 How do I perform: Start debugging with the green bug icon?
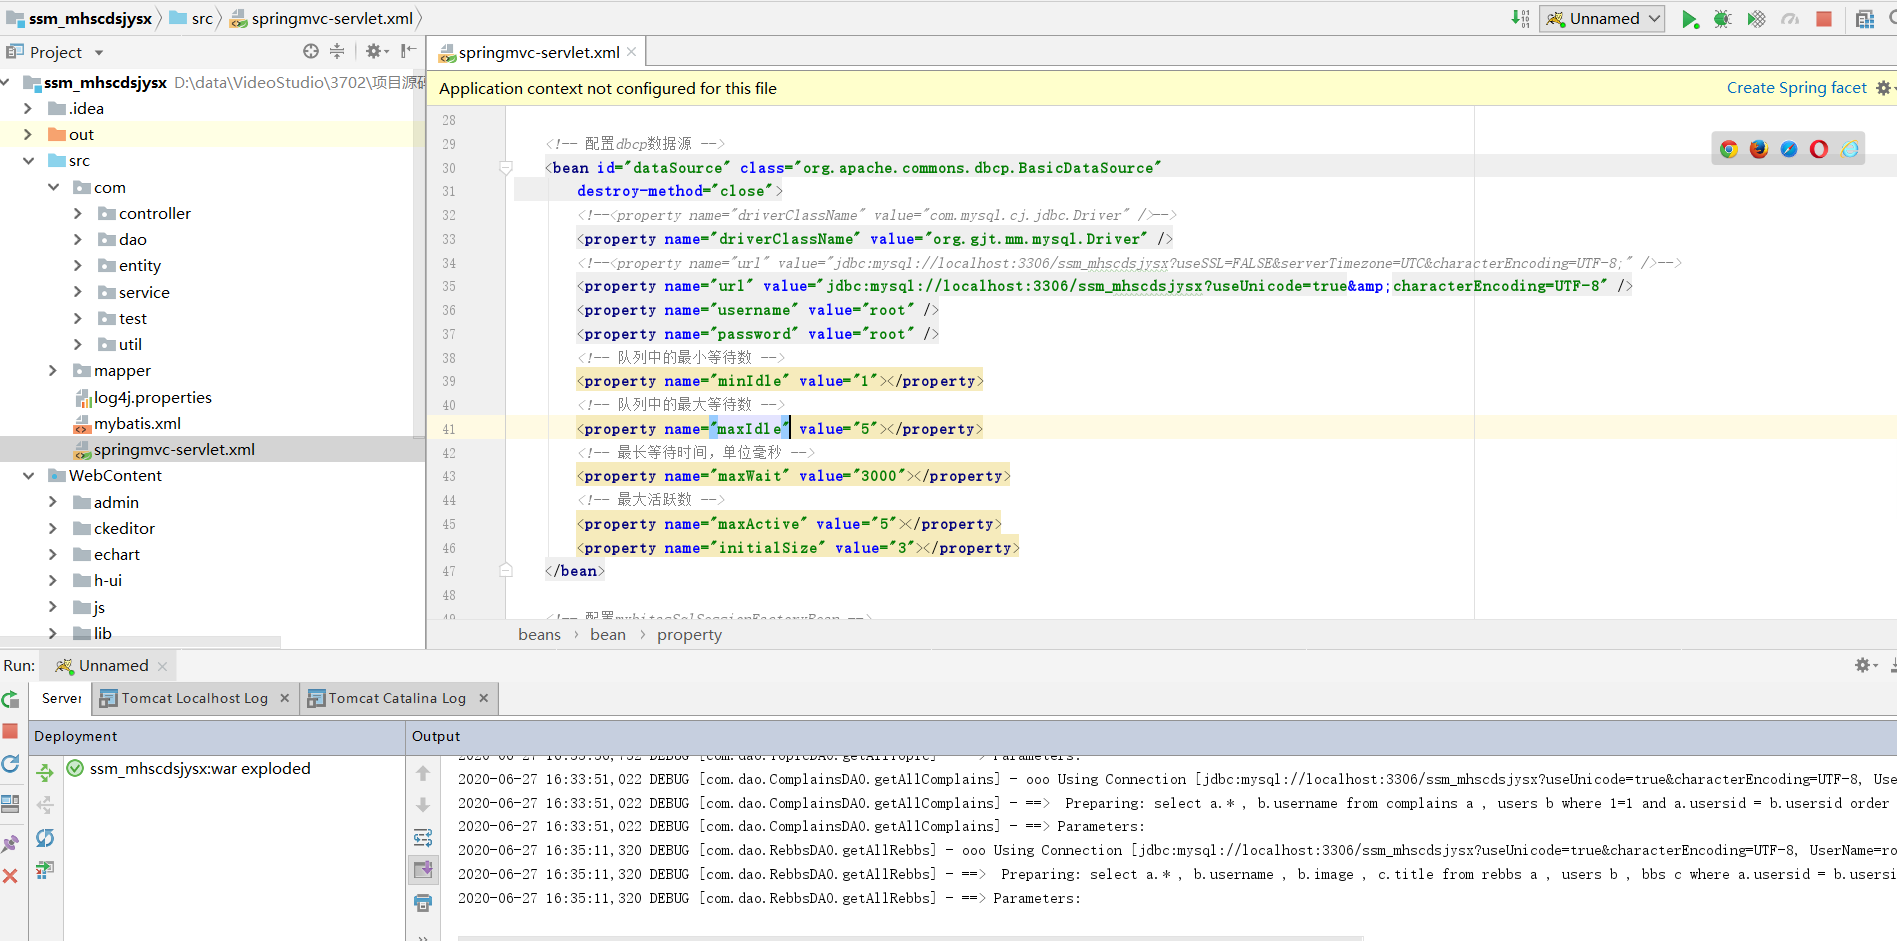point(1722,19)
